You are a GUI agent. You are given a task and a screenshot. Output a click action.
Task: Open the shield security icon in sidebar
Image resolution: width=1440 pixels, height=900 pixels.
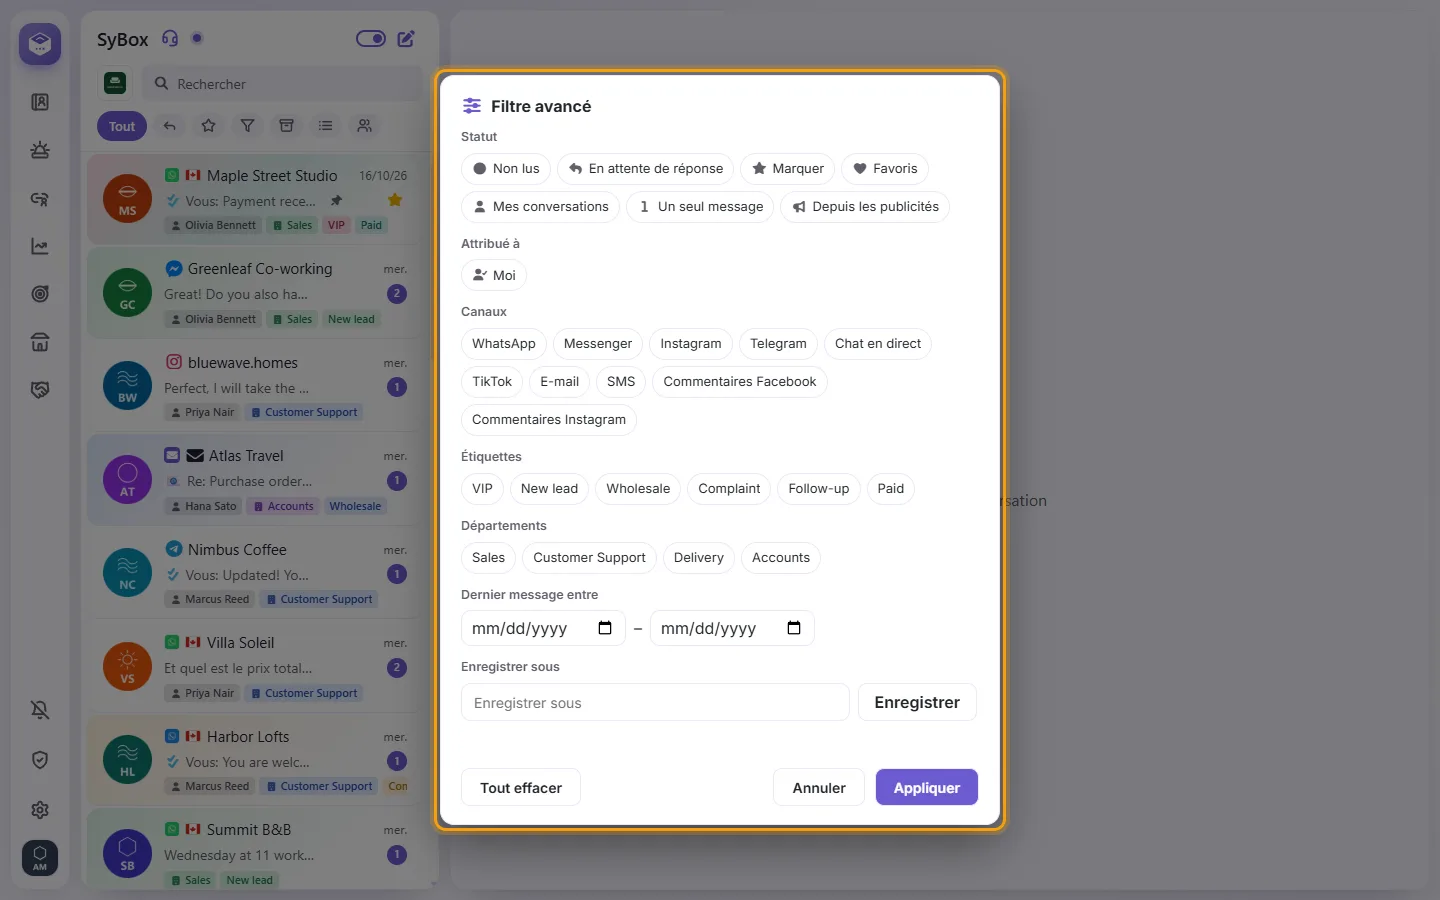[40, 760]
